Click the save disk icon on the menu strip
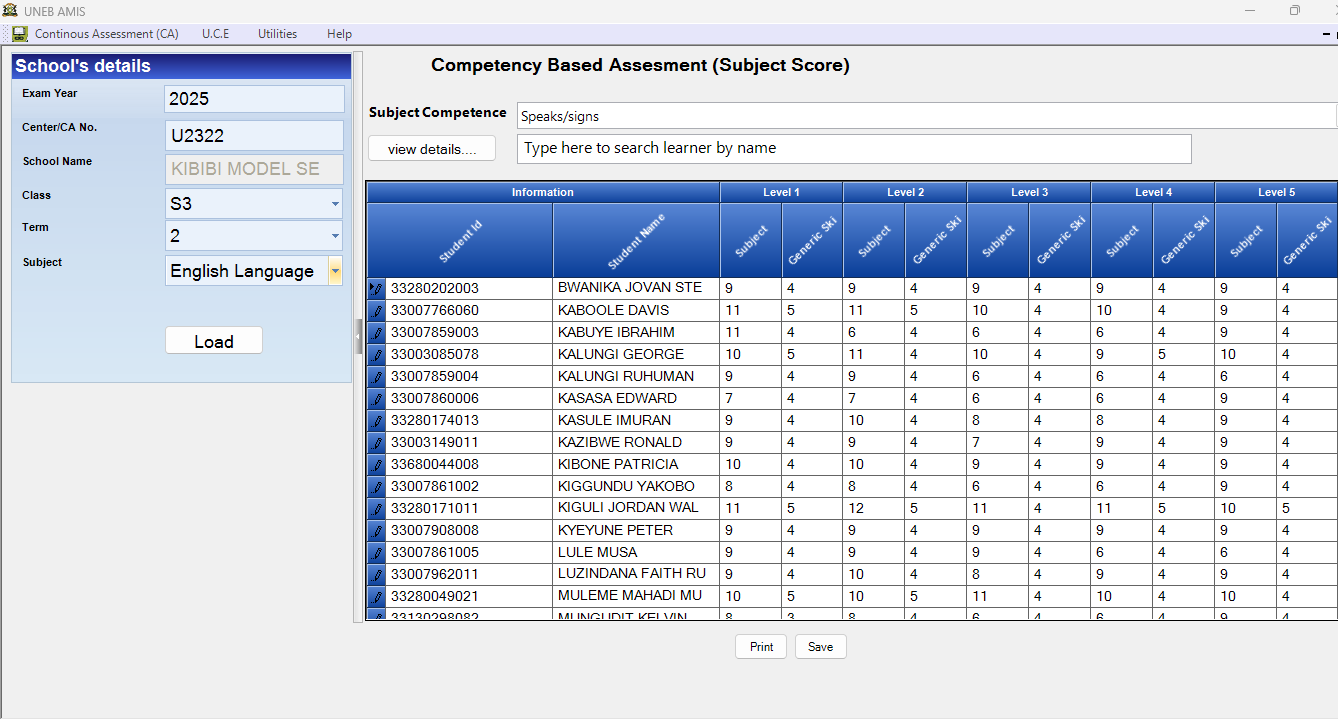Image resolution: width=1338 pixels, height=719 pixels. click(x=19, y=33)
